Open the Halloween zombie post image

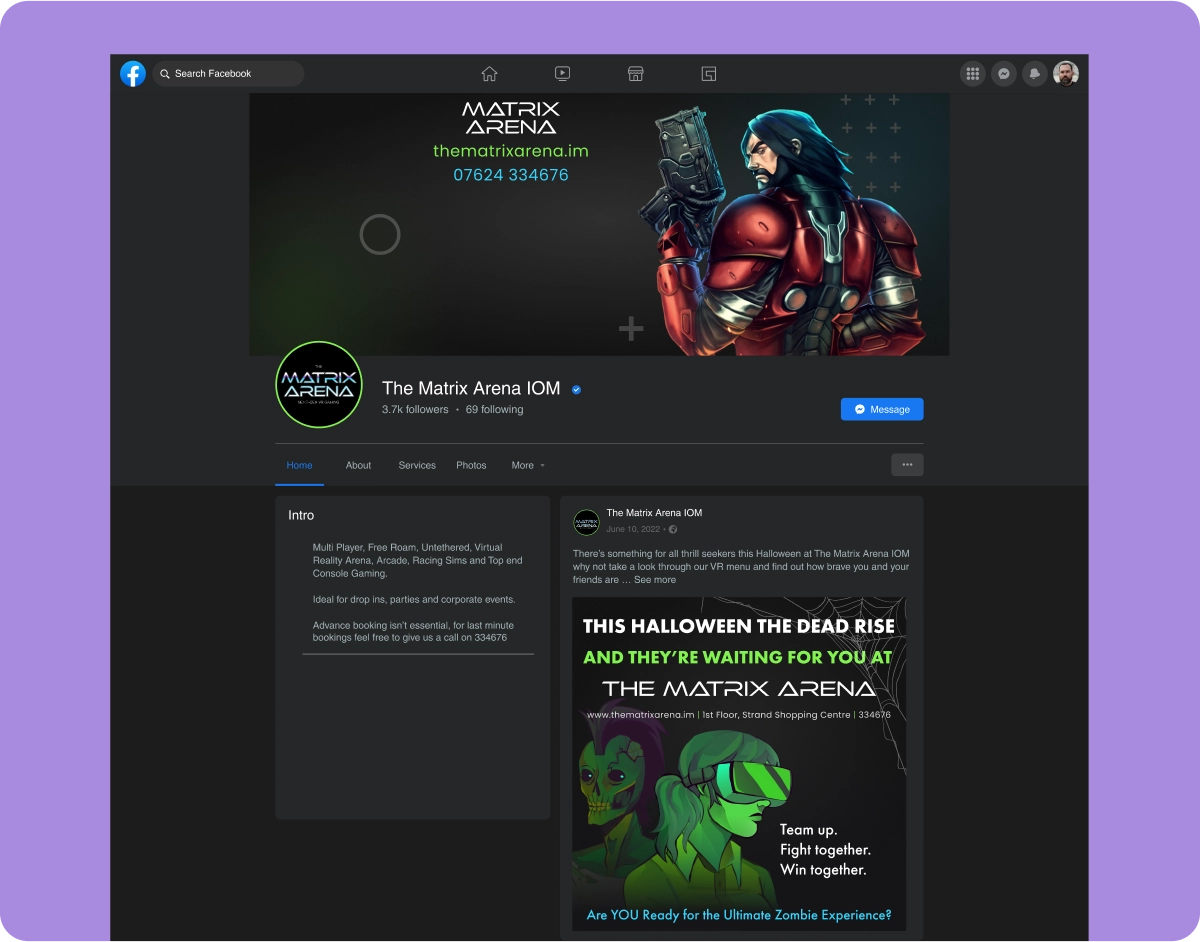(x=739, y=764)
